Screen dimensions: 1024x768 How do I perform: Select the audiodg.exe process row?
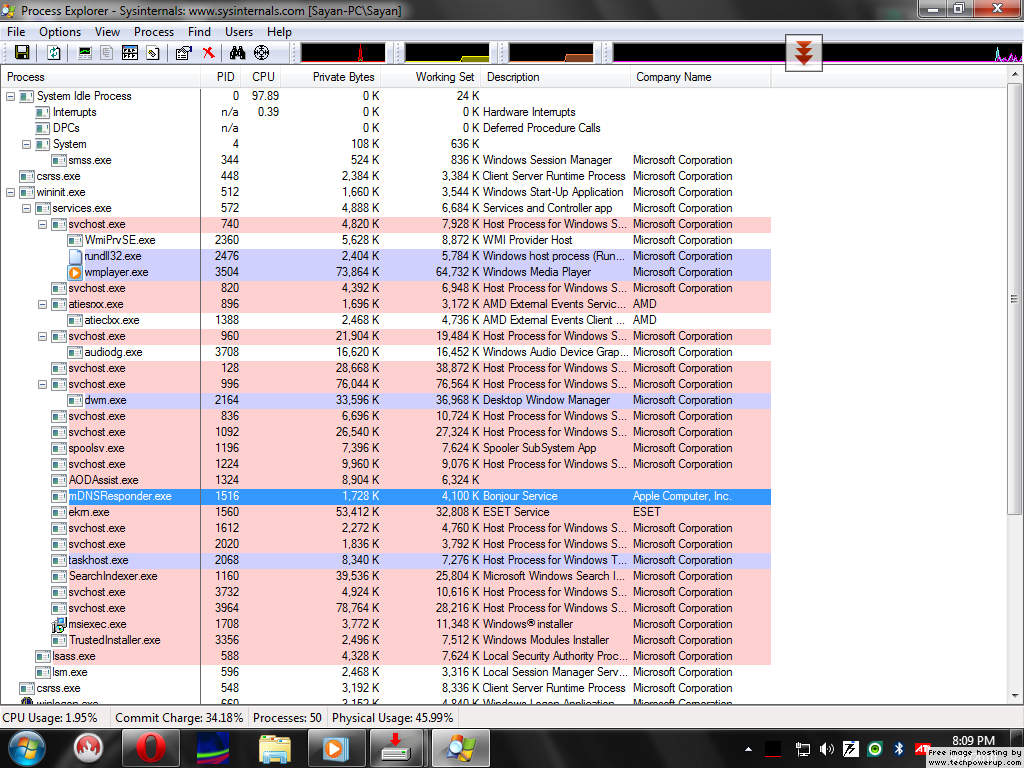[x=386, y=352]
